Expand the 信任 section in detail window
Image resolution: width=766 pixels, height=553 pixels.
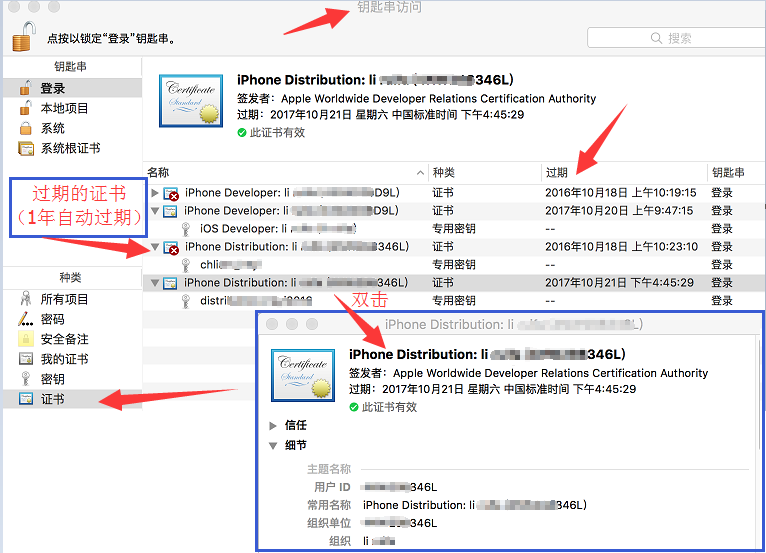pyautogui.click(x=273, y=425)
